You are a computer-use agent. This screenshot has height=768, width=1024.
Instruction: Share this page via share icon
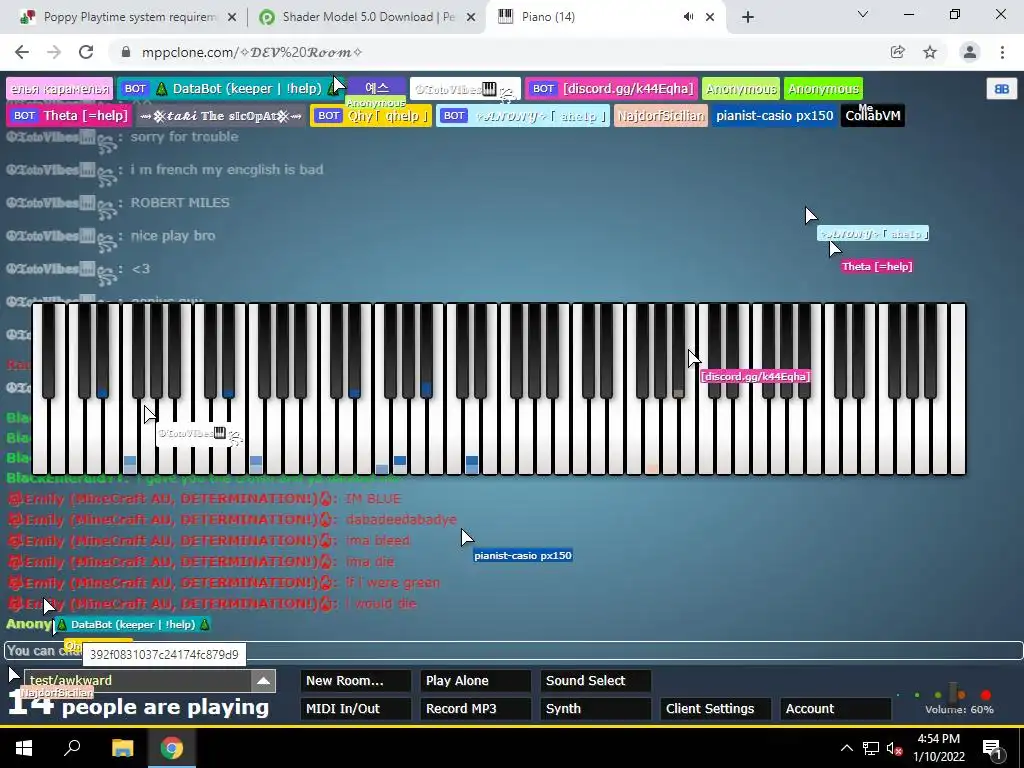pos(897,52)
